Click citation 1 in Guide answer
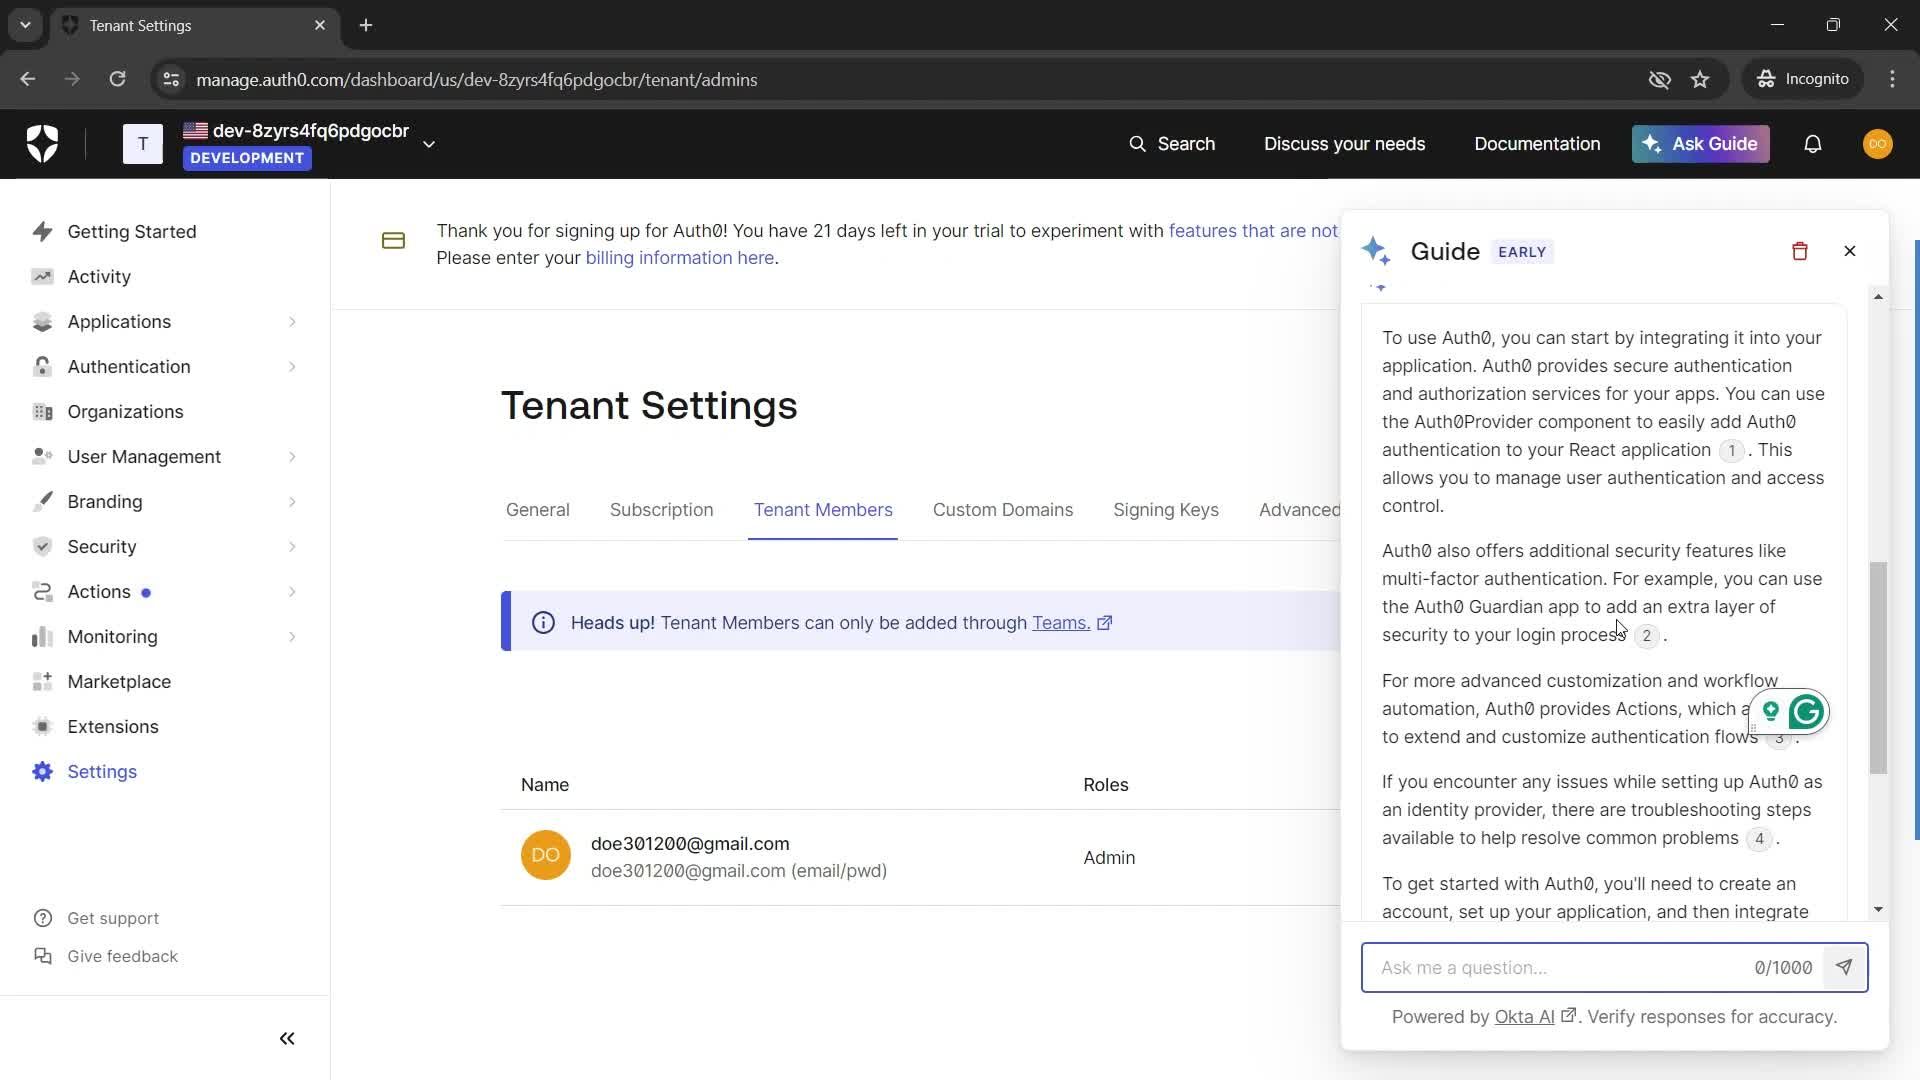Image resolution: width=1920 pixels, height=1080 pixels. click(1732, 450)
